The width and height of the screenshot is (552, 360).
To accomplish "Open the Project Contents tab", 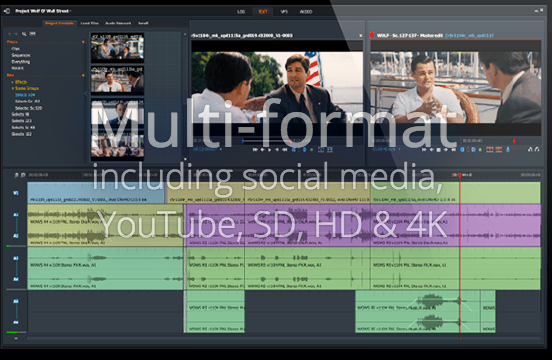I will point(59,23).
